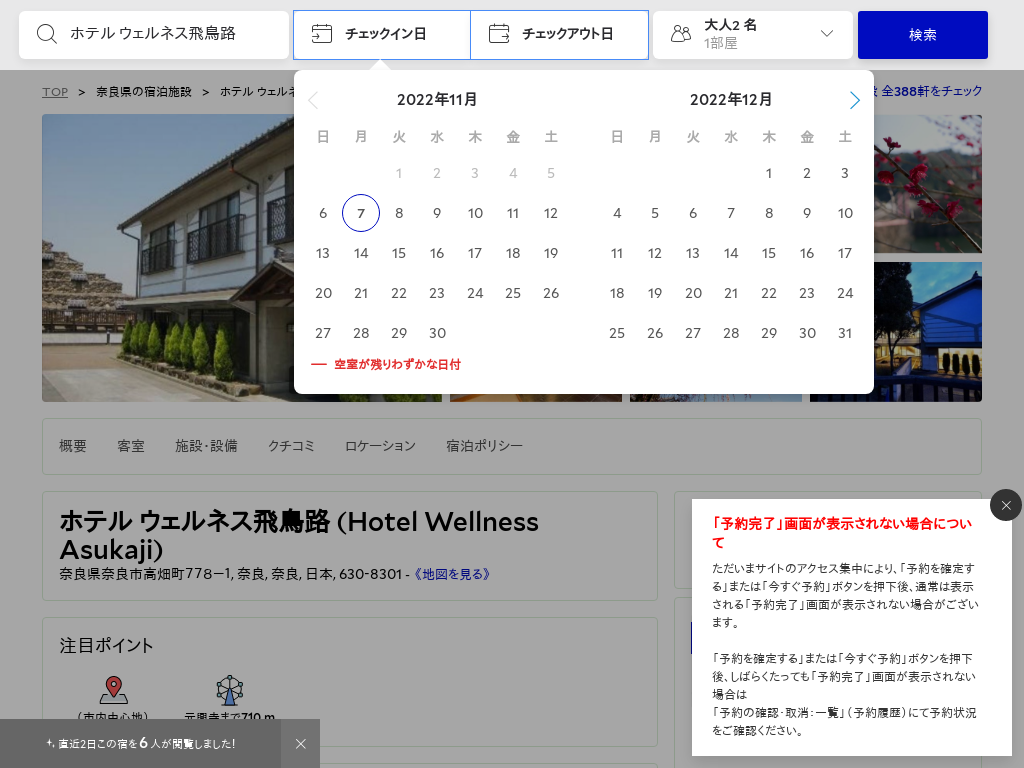The image size is (1024, 768).
Task: Click the 注目ポイント heading
Action: click(106, 645)
